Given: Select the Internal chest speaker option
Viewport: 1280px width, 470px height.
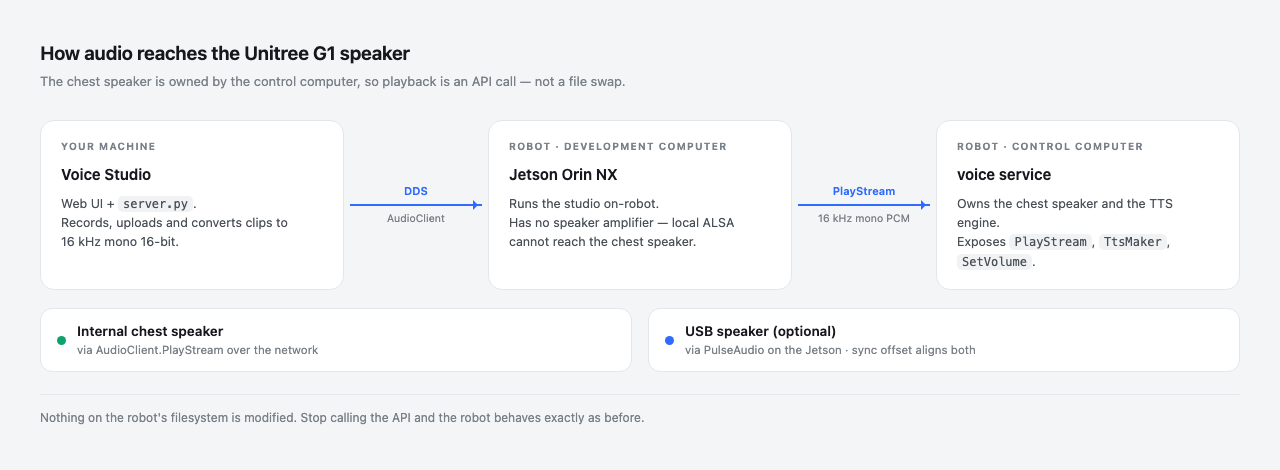Looking at the screenshot, I should click(336, 340).
